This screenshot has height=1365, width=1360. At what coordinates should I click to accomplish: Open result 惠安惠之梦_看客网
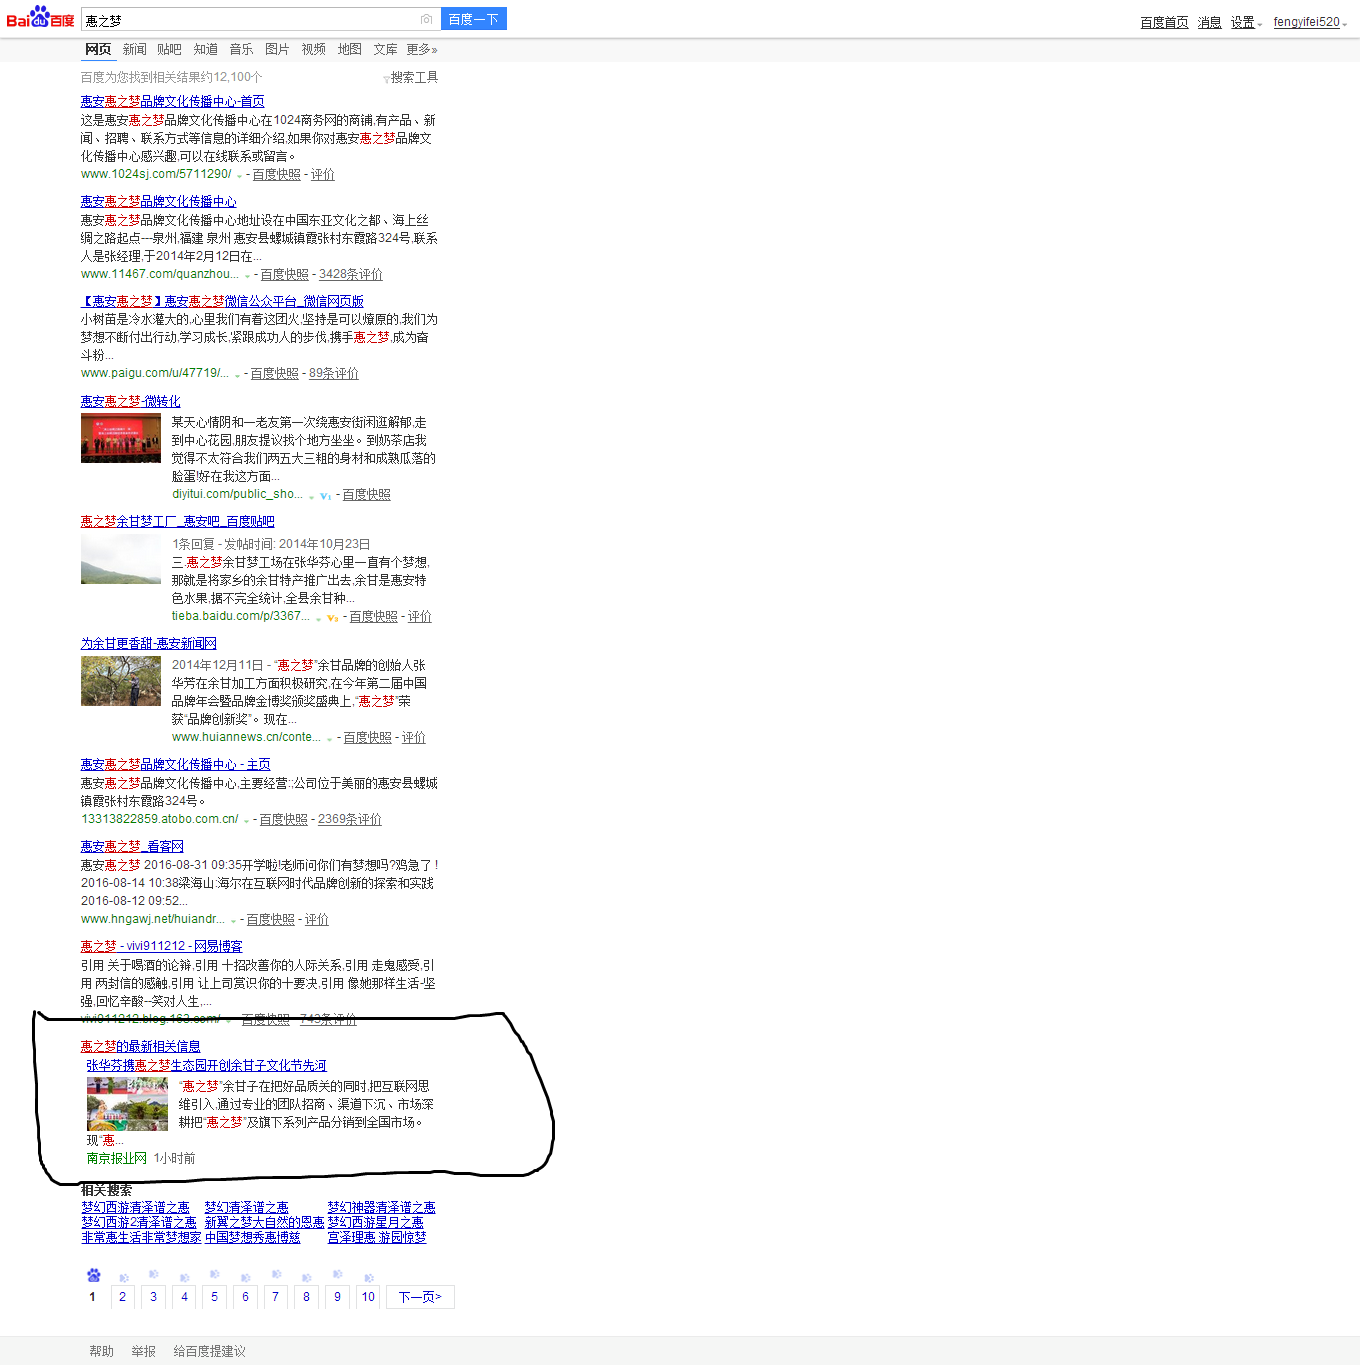pos(132,846)
